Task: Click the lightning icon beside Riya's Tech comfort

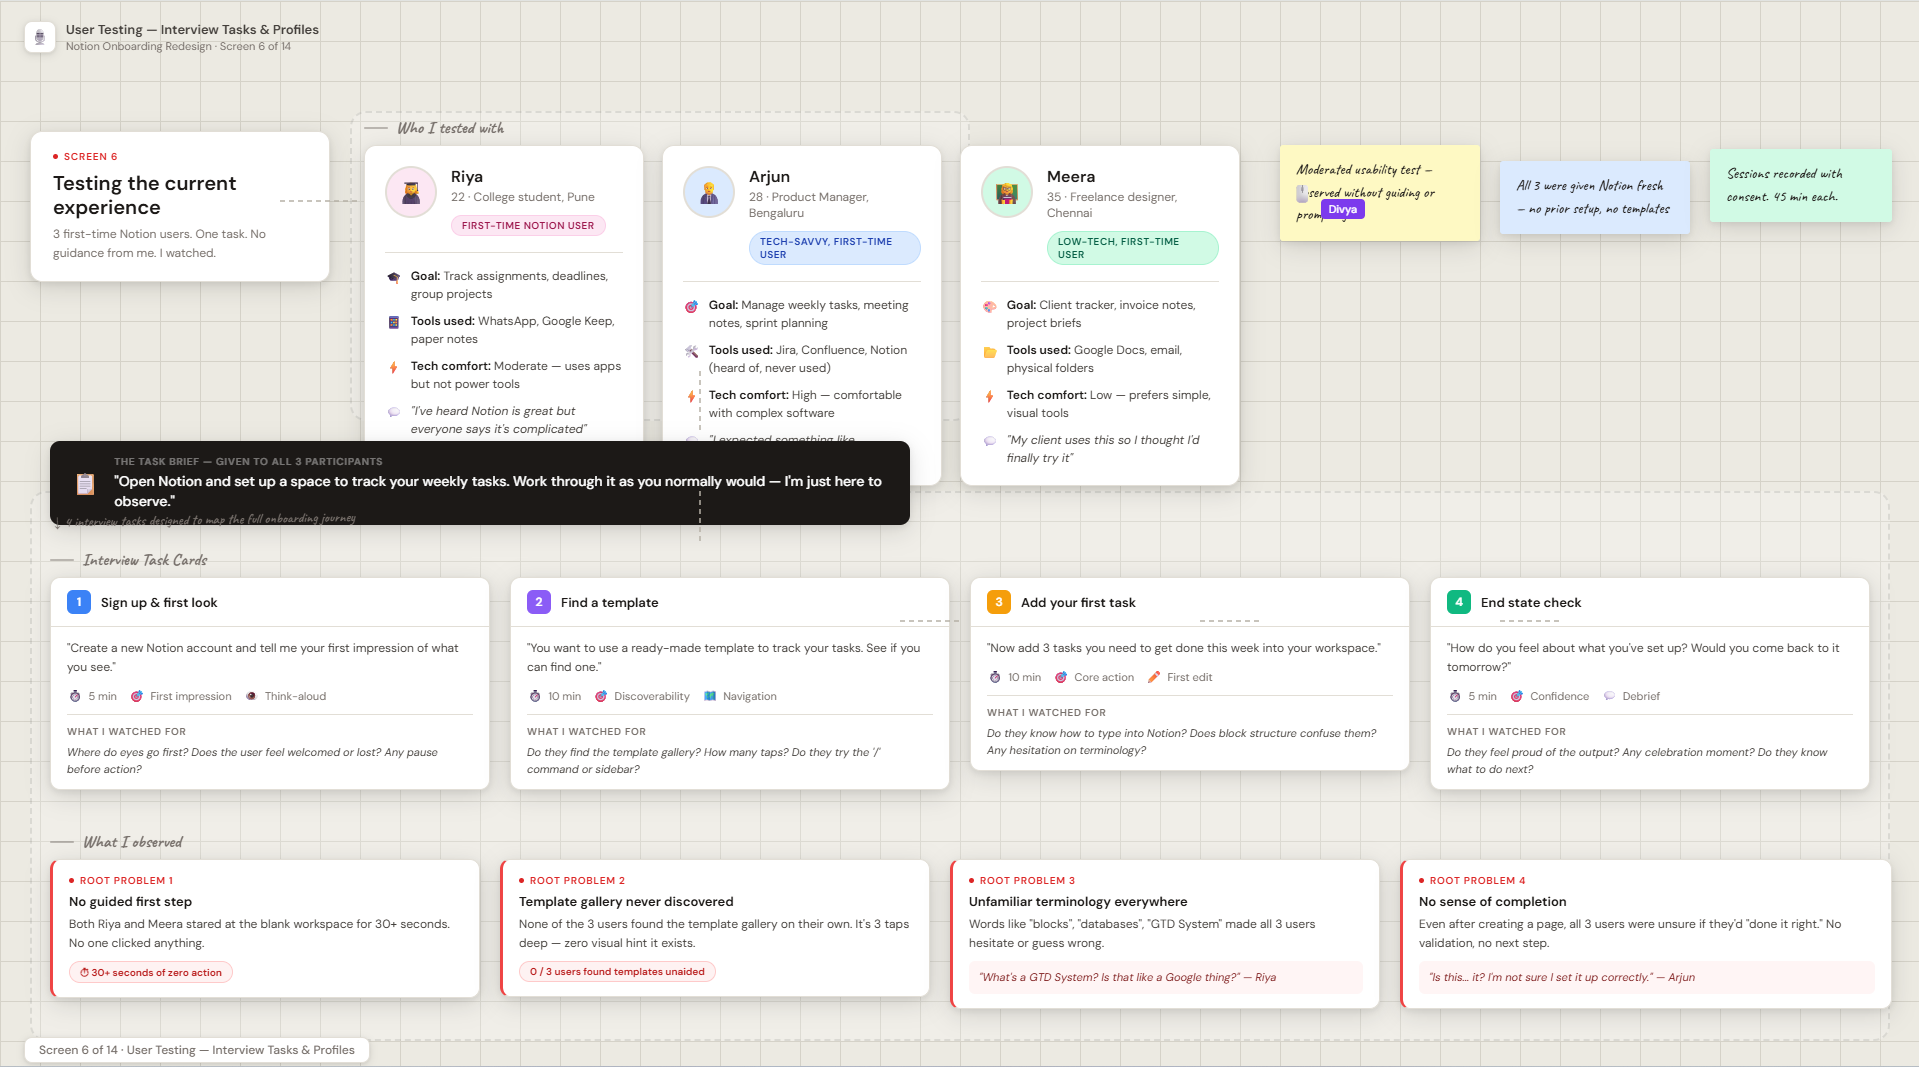Action: pyautogui.click(x=393, y=367)
